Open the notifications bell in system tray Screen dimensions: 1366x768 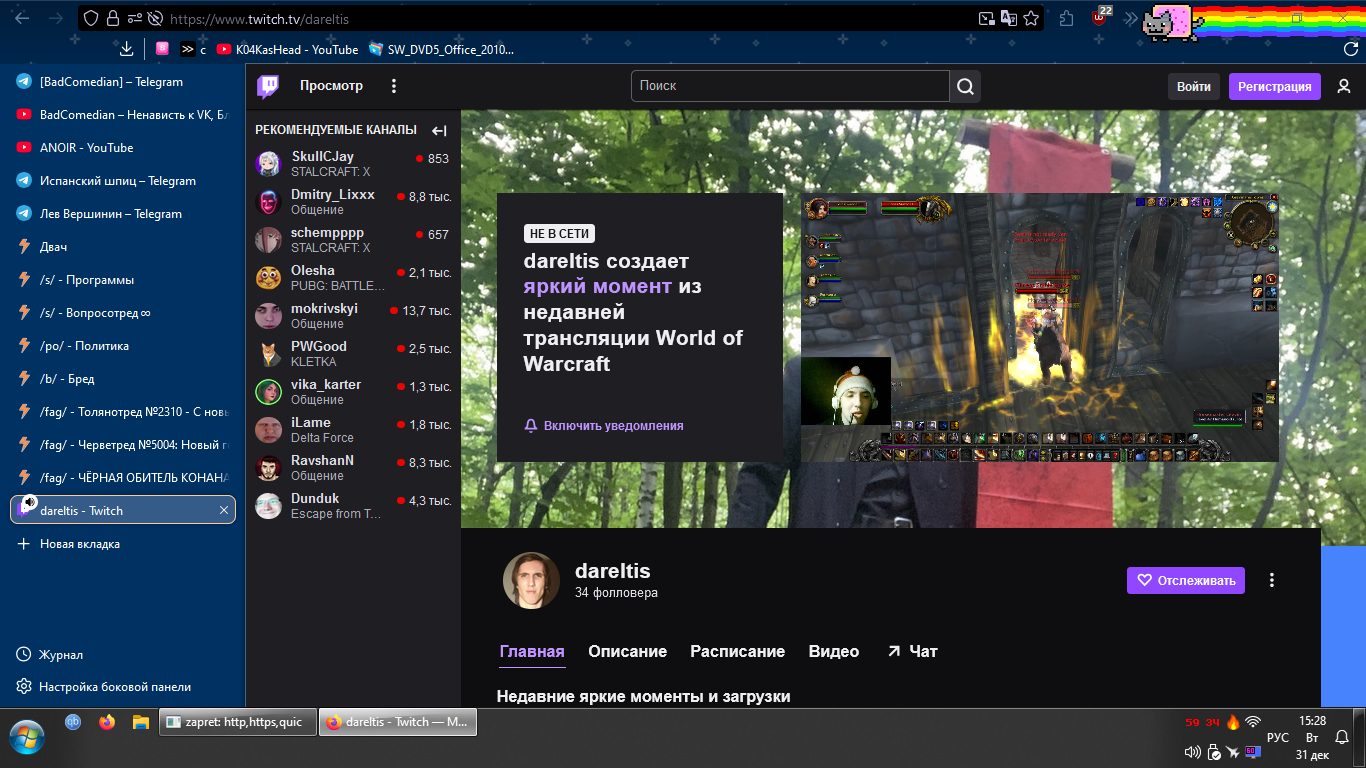point(1342,738)
